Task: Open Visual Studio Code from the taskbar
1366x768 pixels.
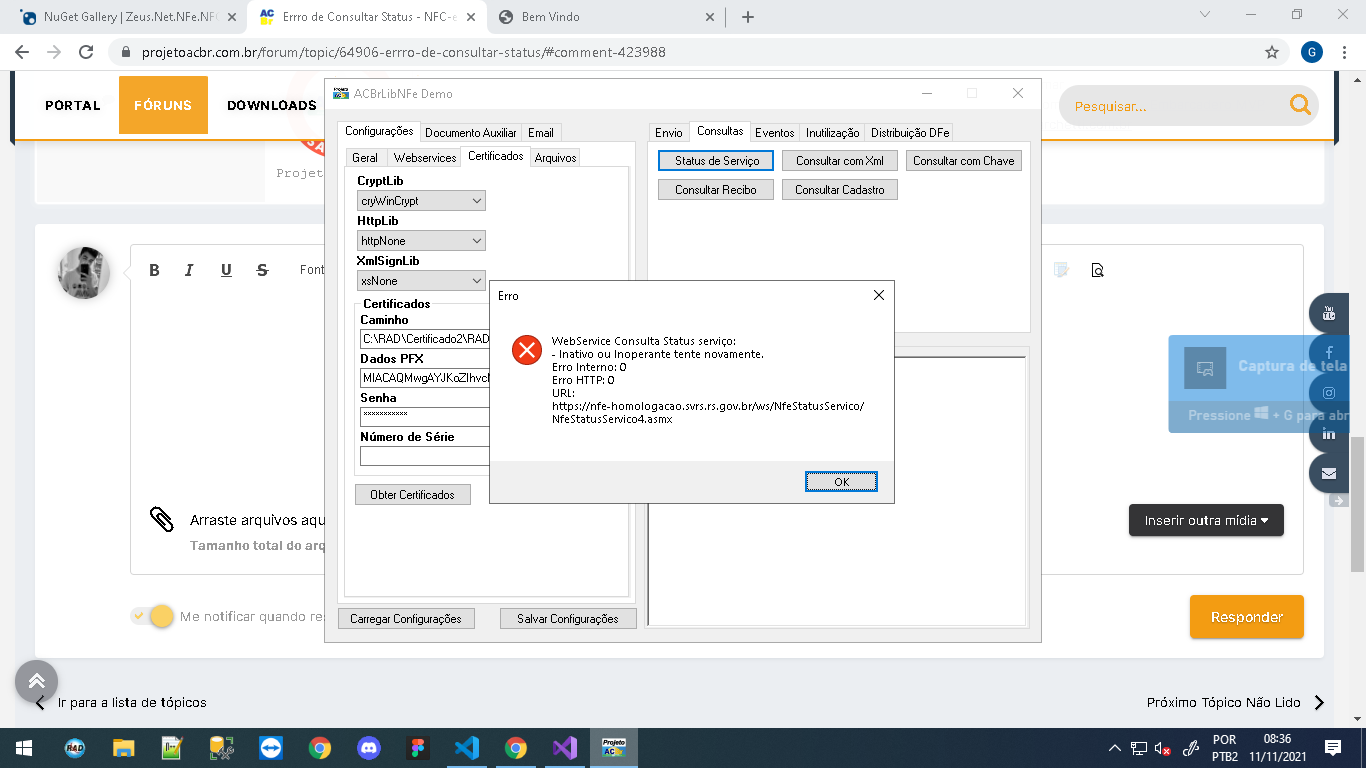Action: coord(466,748)
